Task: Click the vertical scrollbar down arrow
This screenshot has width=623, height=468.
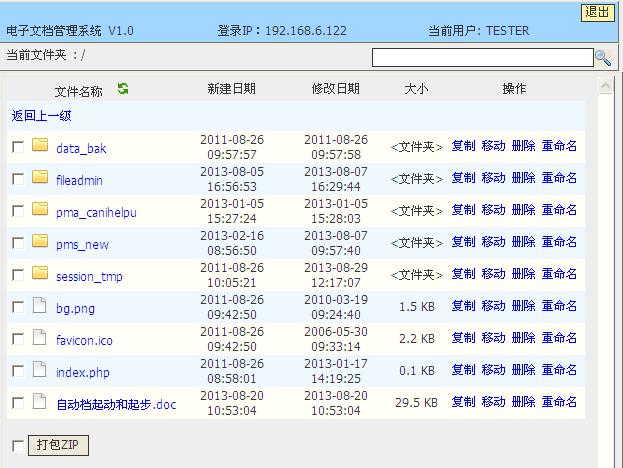Action: 606,460
